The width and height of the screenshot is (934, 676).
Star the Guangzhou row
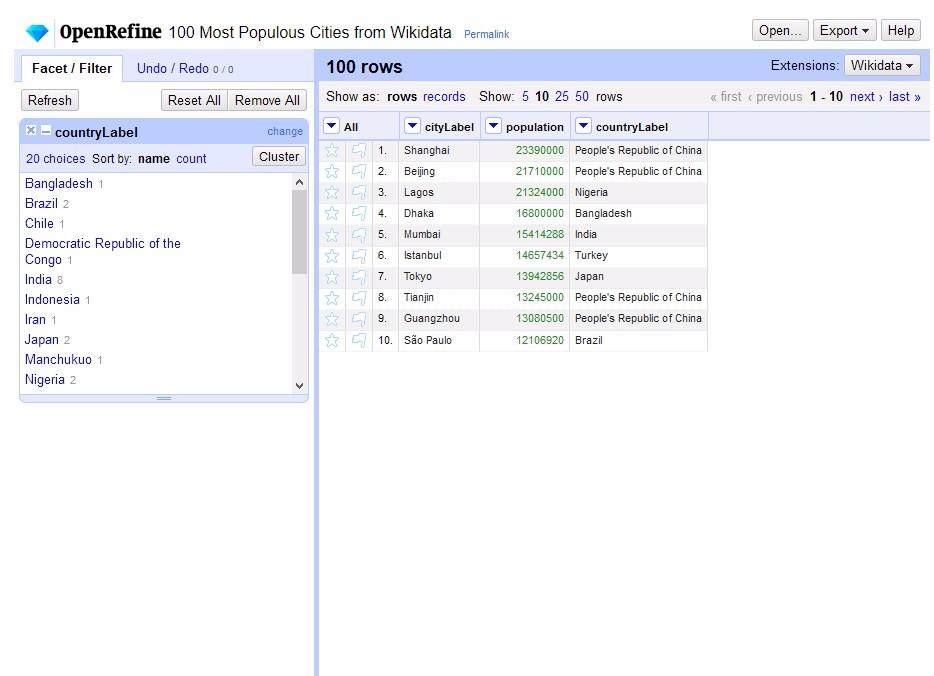332,319
